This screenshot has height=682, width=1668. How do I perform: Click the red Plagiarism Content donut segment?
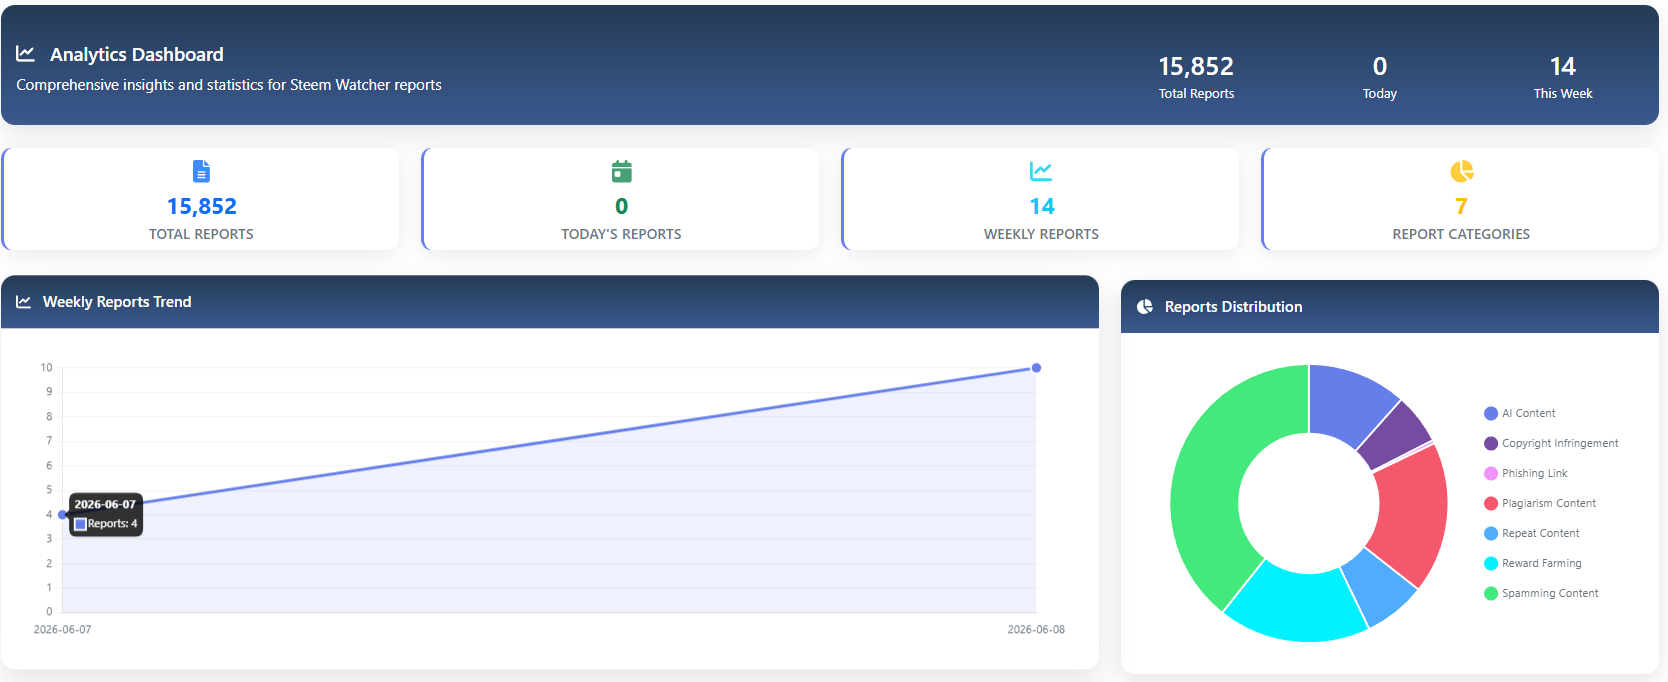[x=1412, y=513]
